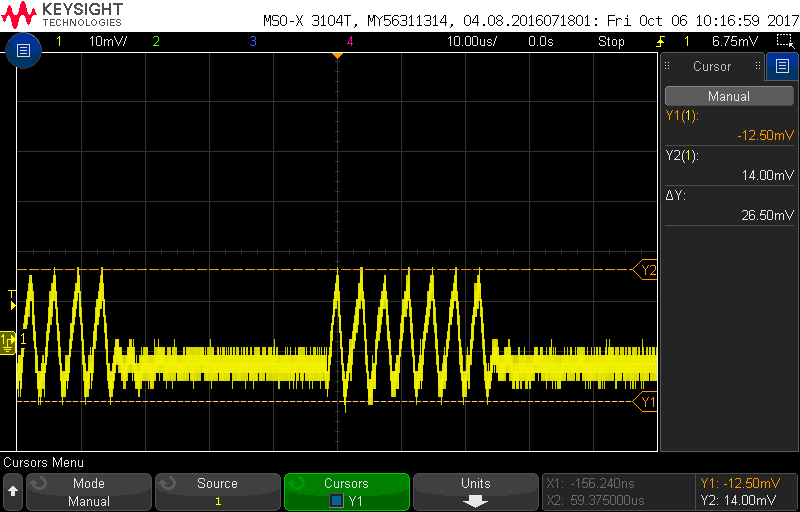Click the 0.0s delay value
The image size is (800, 512).
[x=541, y=41]
